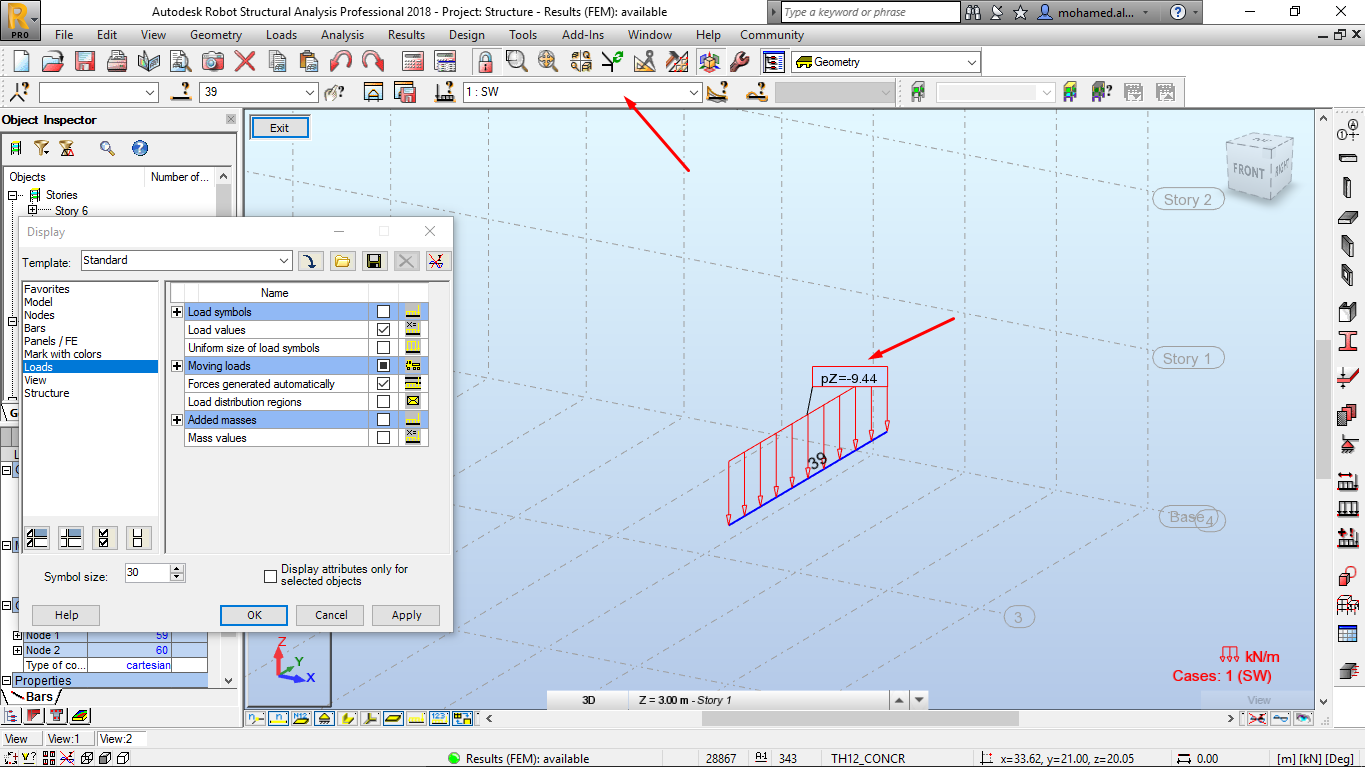This screenshot has width=1365, height=767.
Task: Check Display attributes only for selected objects
Action: (x=270, y=576)
